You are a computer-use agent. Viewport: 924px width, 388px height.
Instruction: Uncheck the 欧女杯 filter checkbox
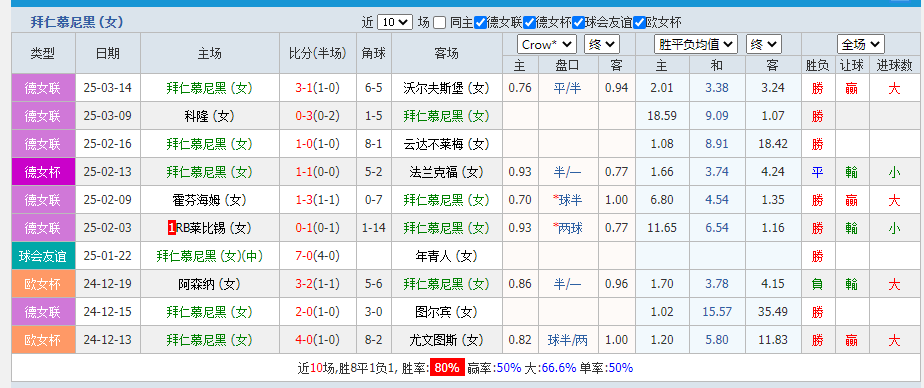click(x=639, y=23)
